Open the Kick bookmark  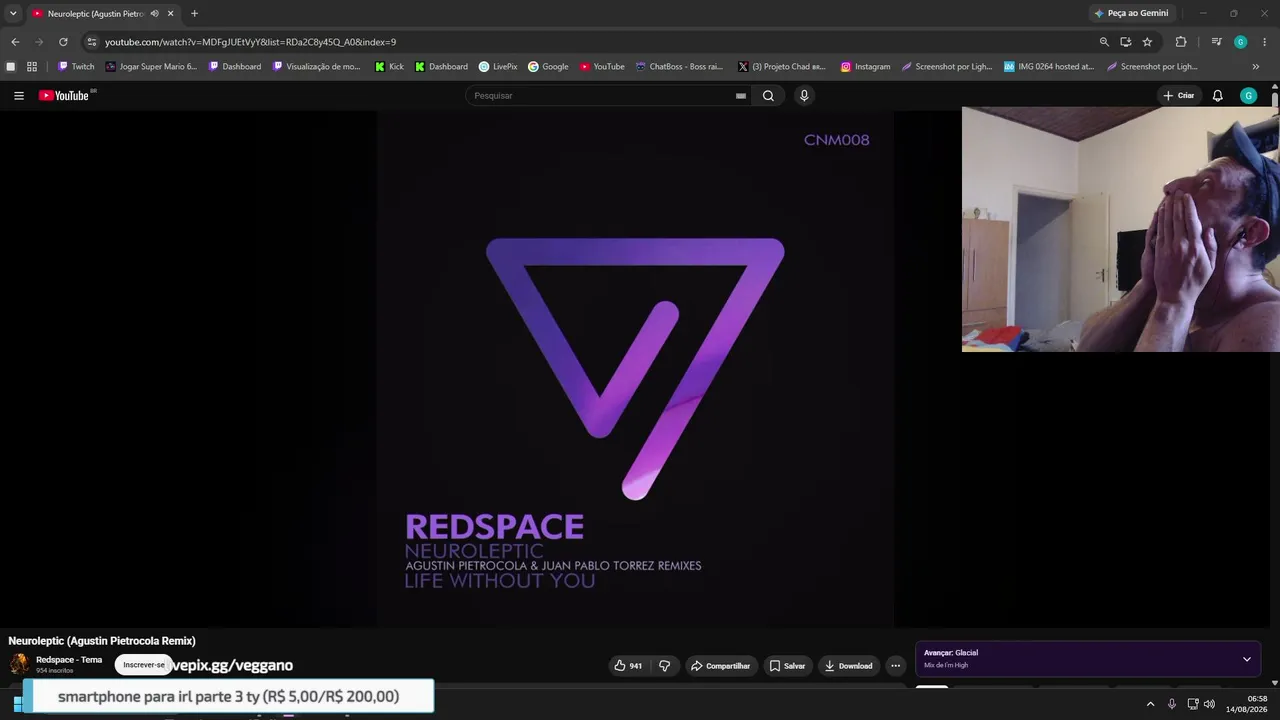[389, 67]
